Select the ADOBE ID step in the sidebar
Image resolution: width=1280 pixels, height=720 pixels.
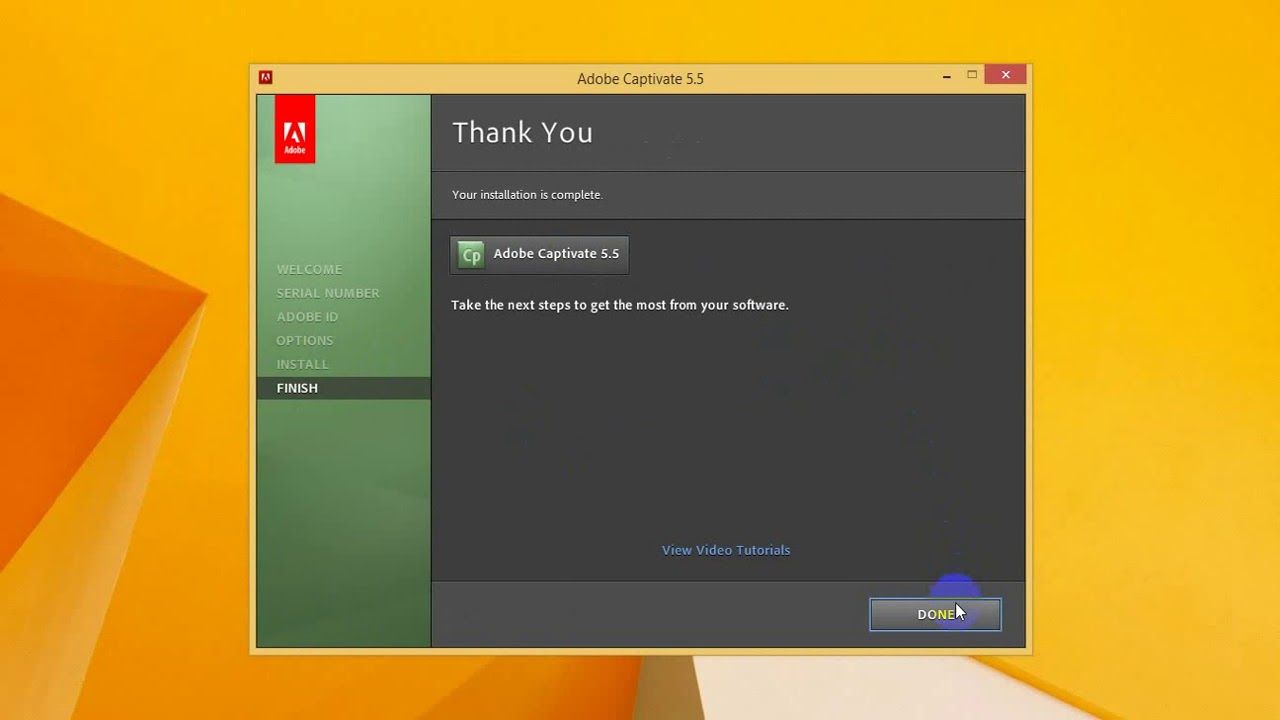pyautogui.click(x=305, y=316)
